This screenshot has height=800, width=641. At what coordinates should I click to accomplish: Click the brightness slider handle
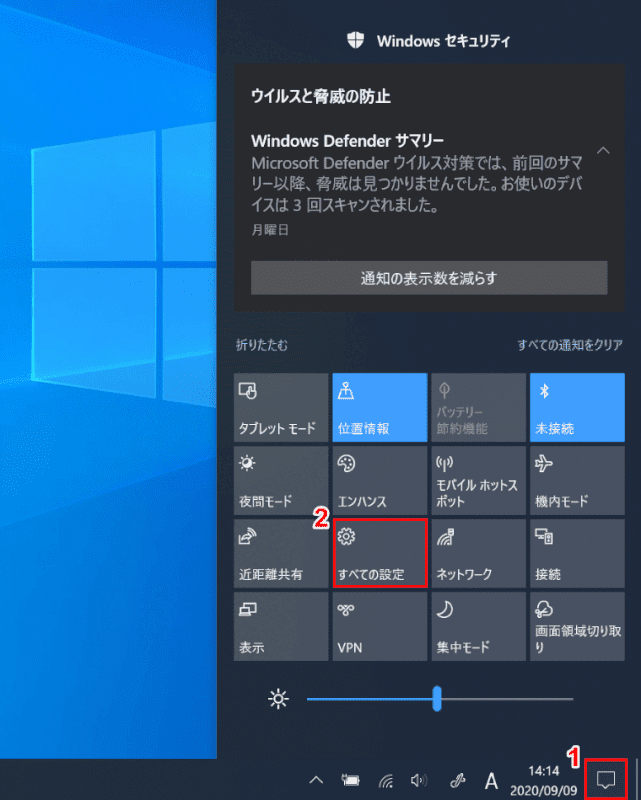[x=437, y=698]
